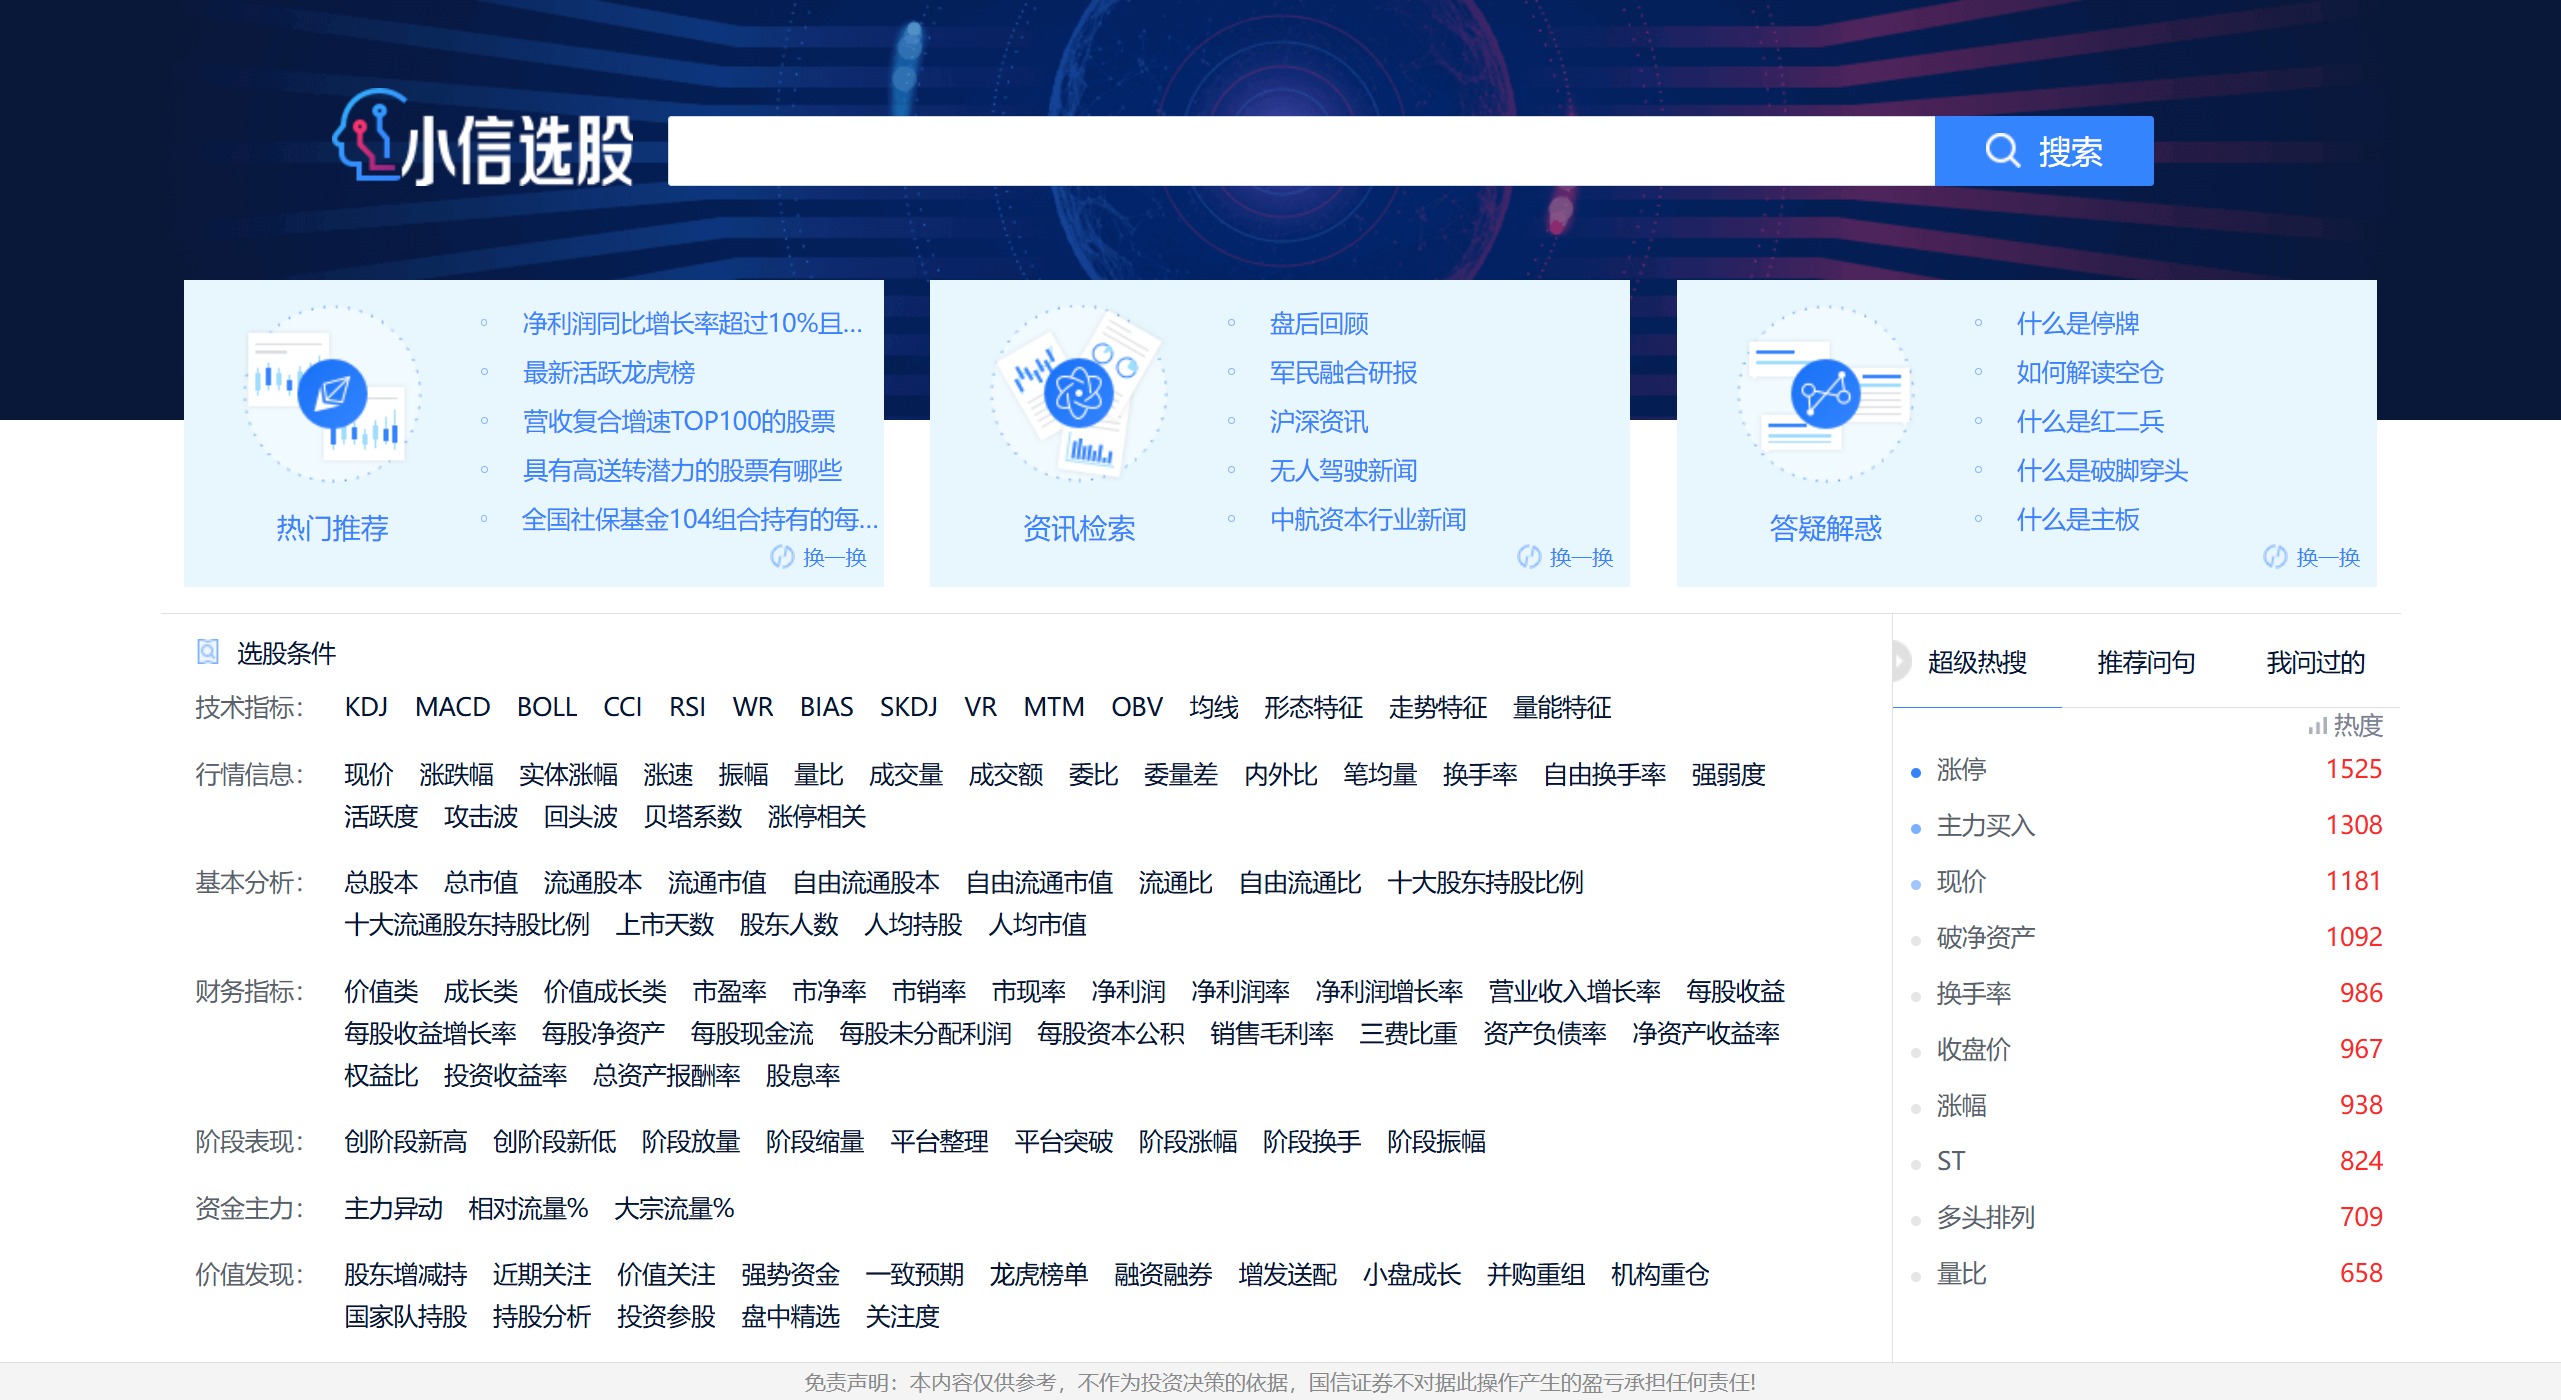2561x1400 pixels.
Task: Select the 主力异动 fund condition
Action: click(393, 1209)
